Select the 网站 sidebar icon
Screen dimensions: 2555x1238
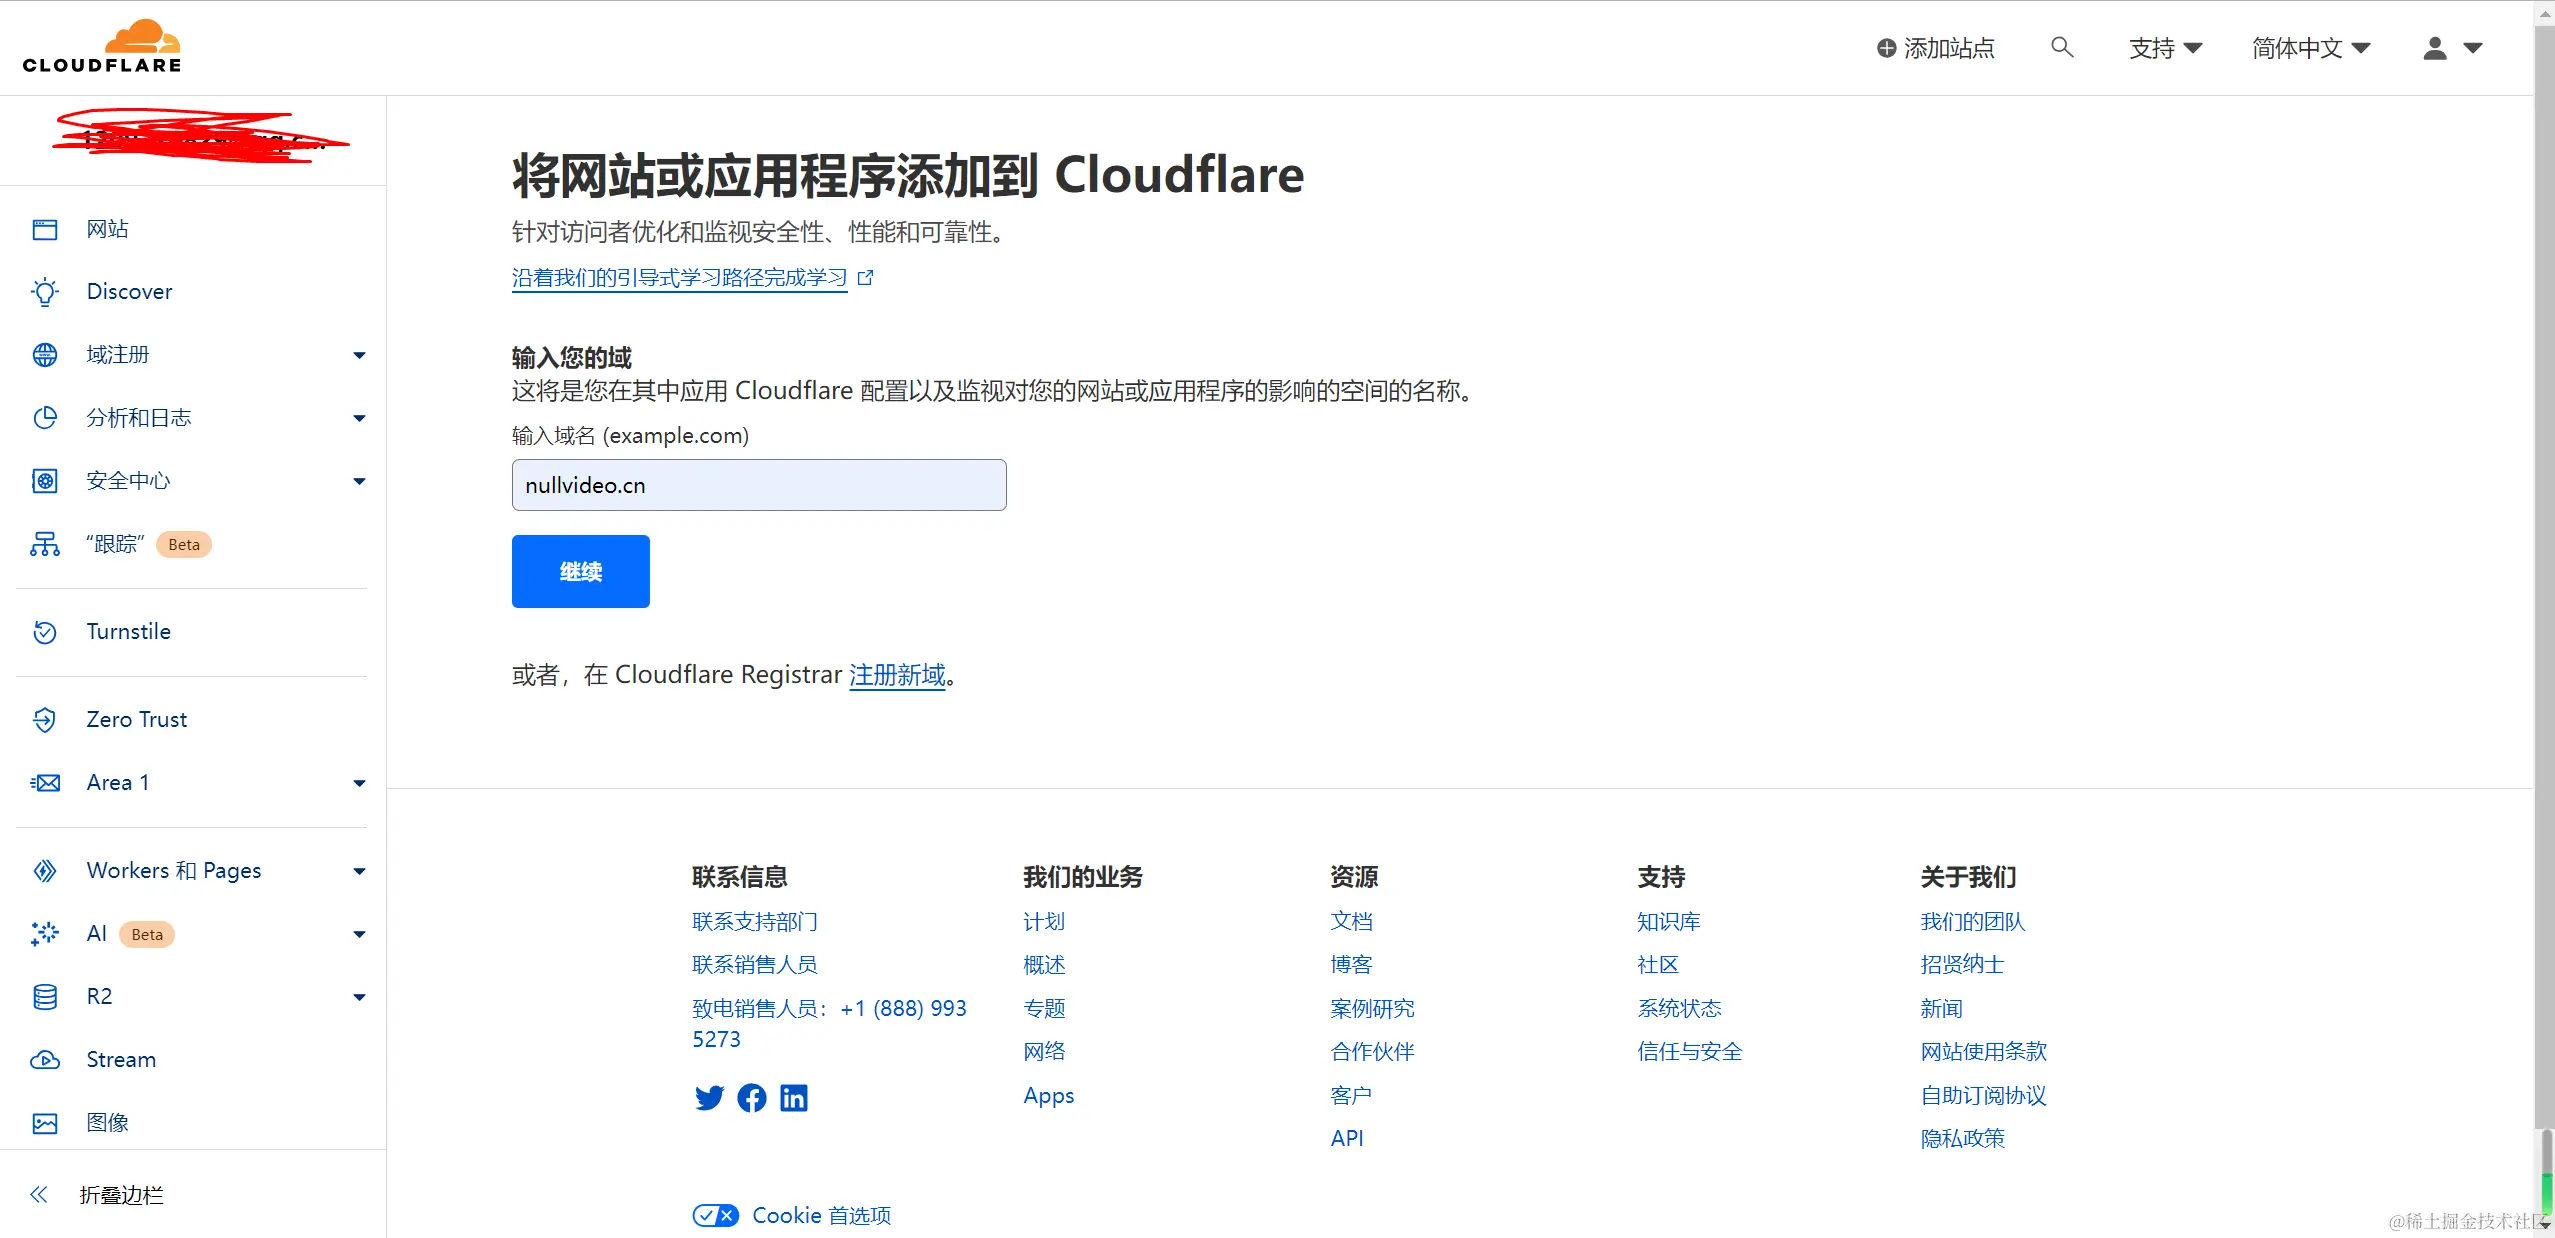45,228
